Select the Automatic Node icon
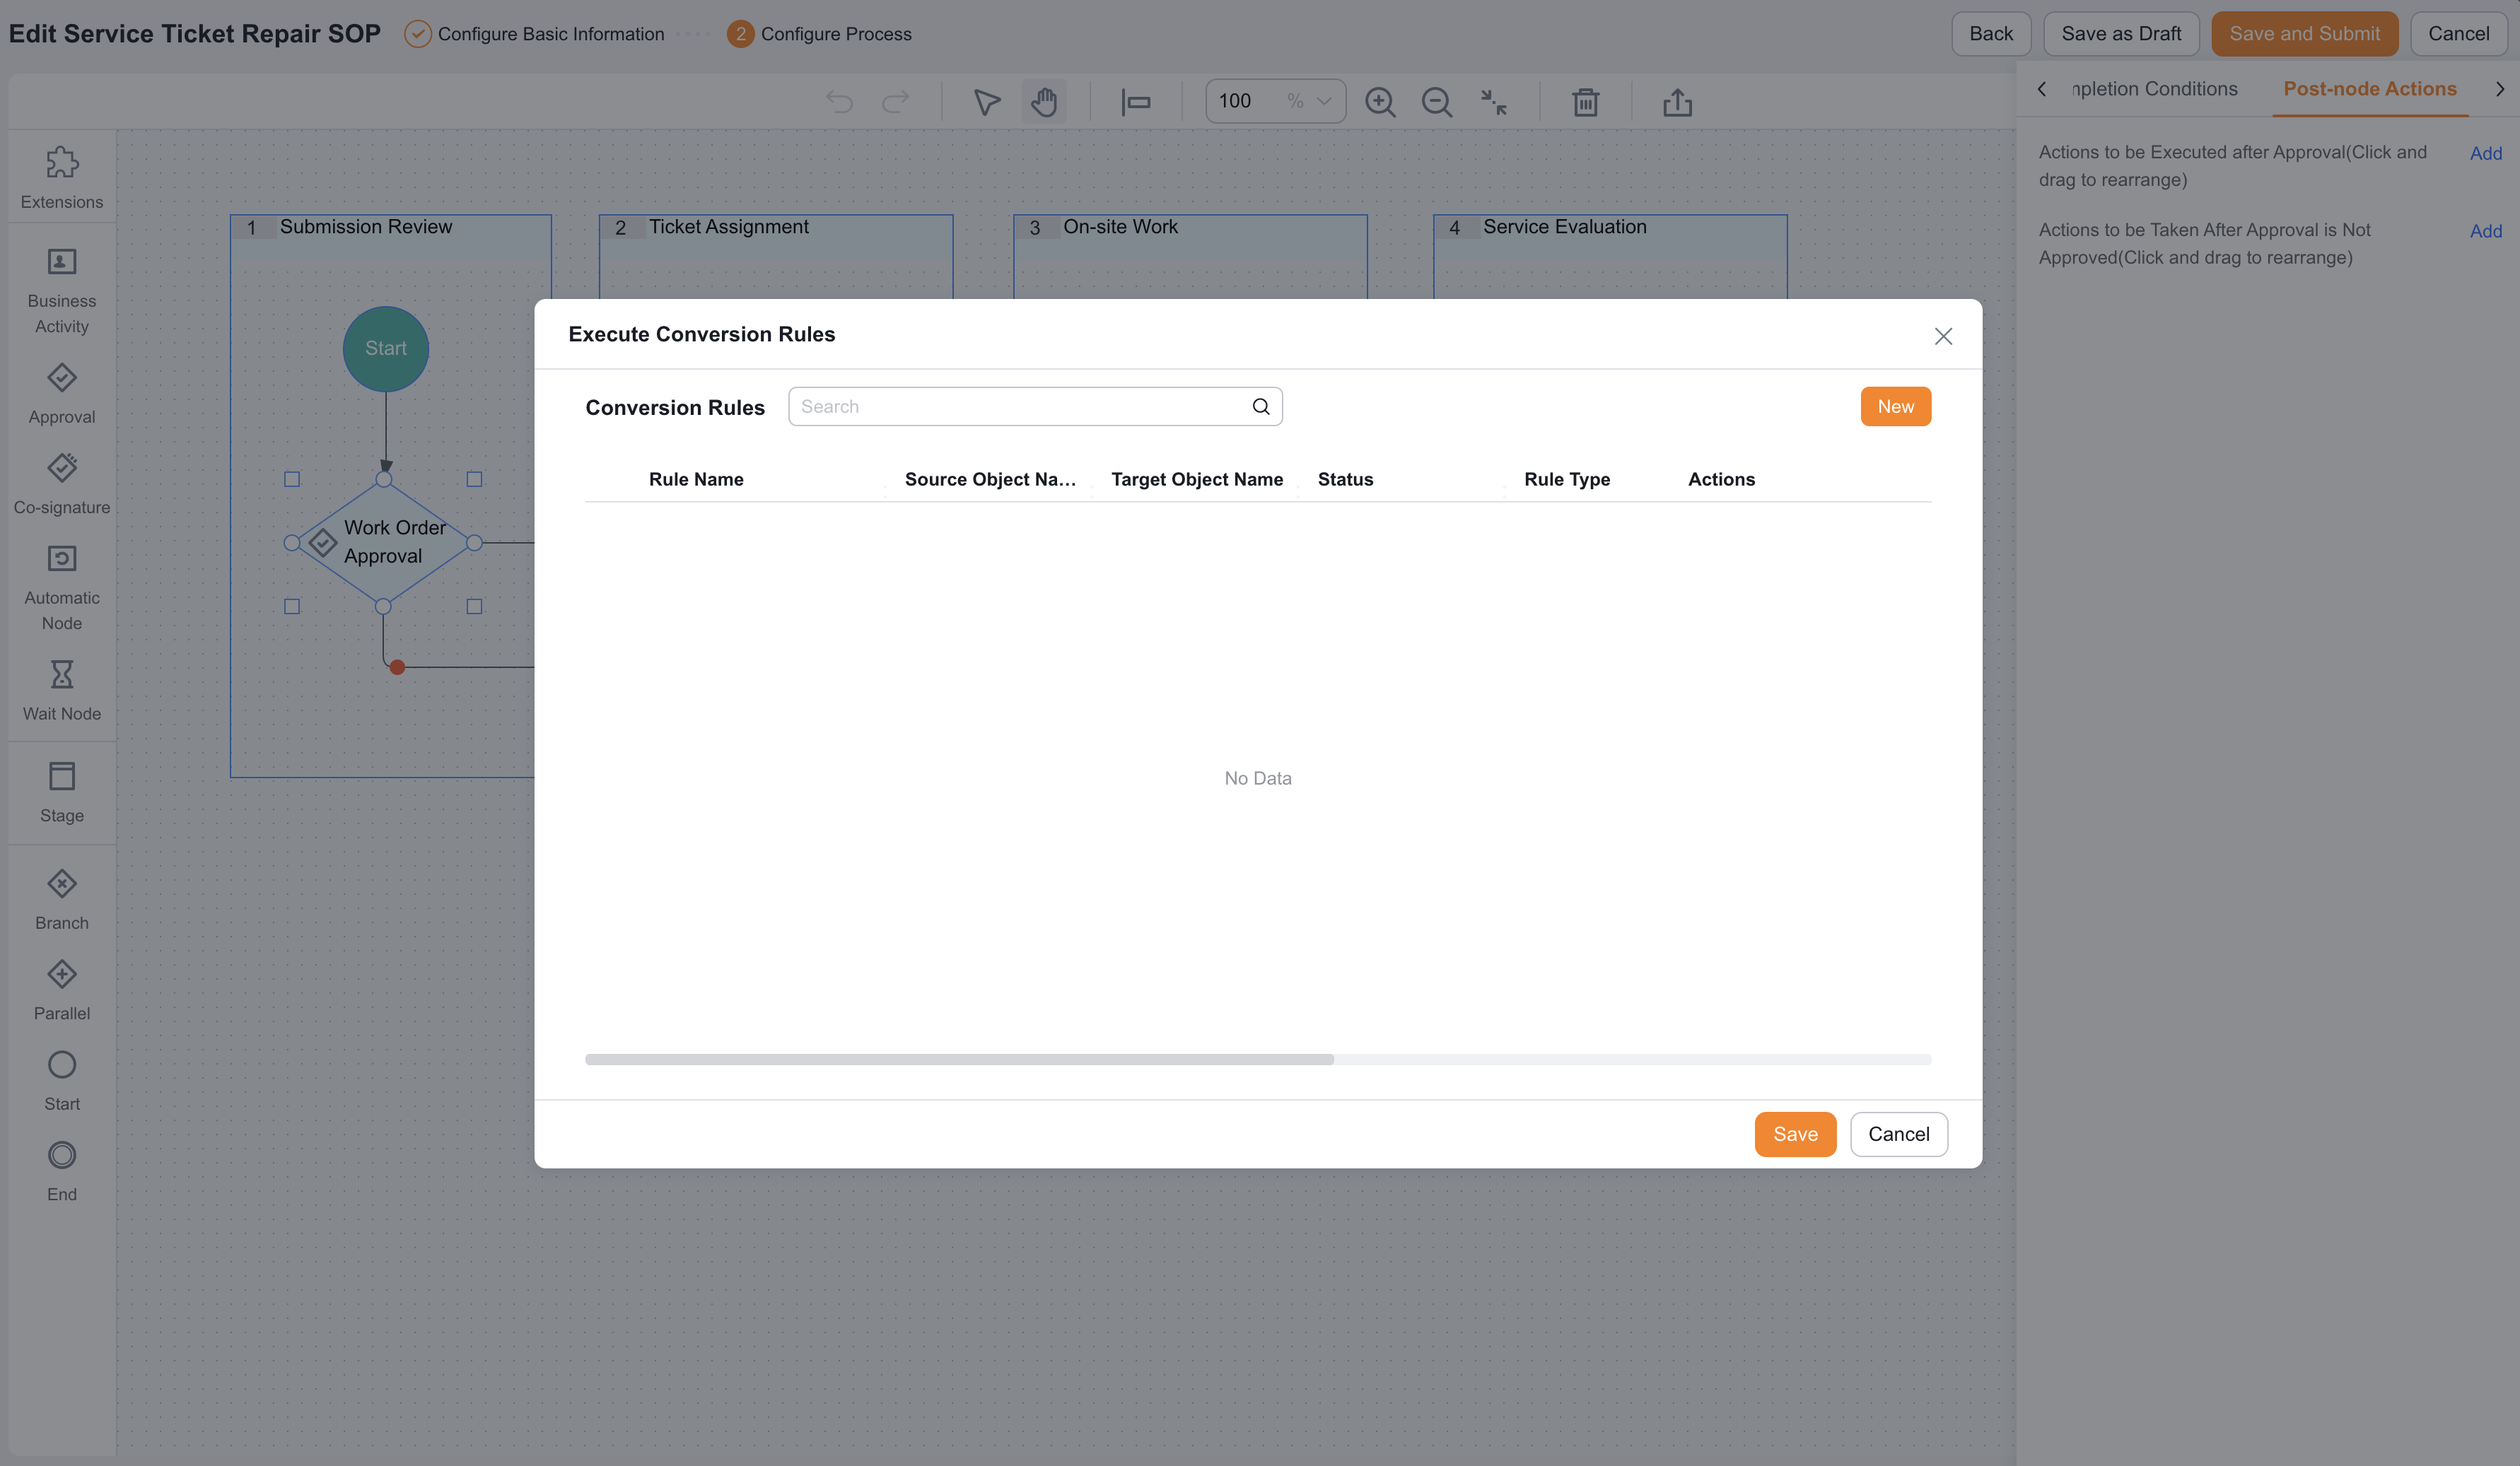 click(x=62, y=558)
